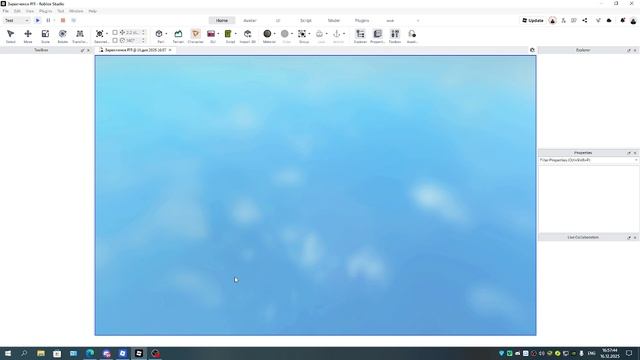
Task: Expand the Lock dropdown arrow
Action: coord(327,34)
